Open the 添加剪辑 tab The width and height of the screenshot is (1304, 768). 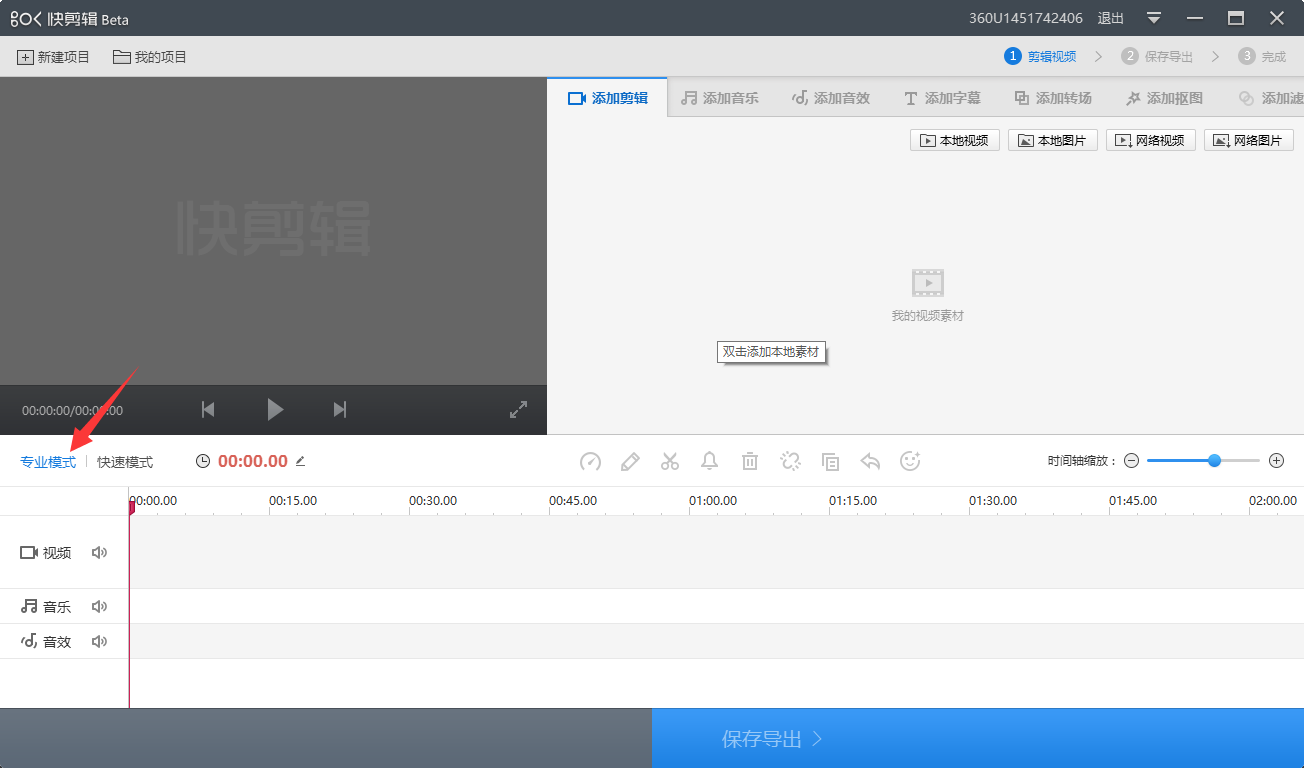coord(608,98)
